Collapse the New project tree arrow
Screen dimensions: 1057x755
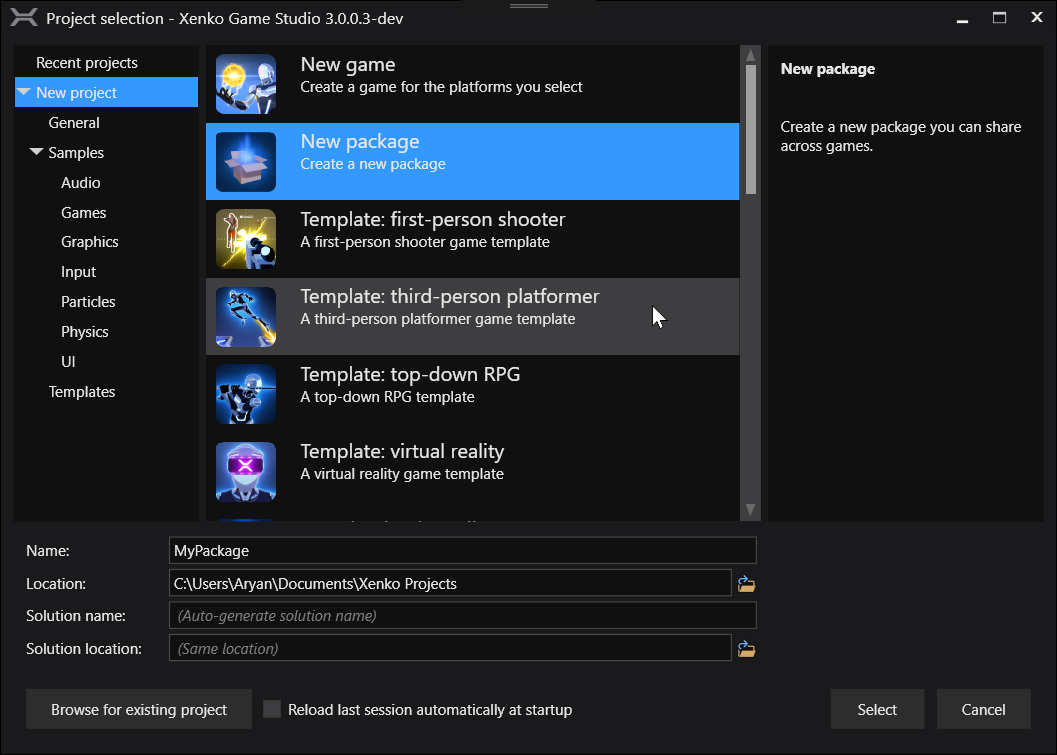24,92
